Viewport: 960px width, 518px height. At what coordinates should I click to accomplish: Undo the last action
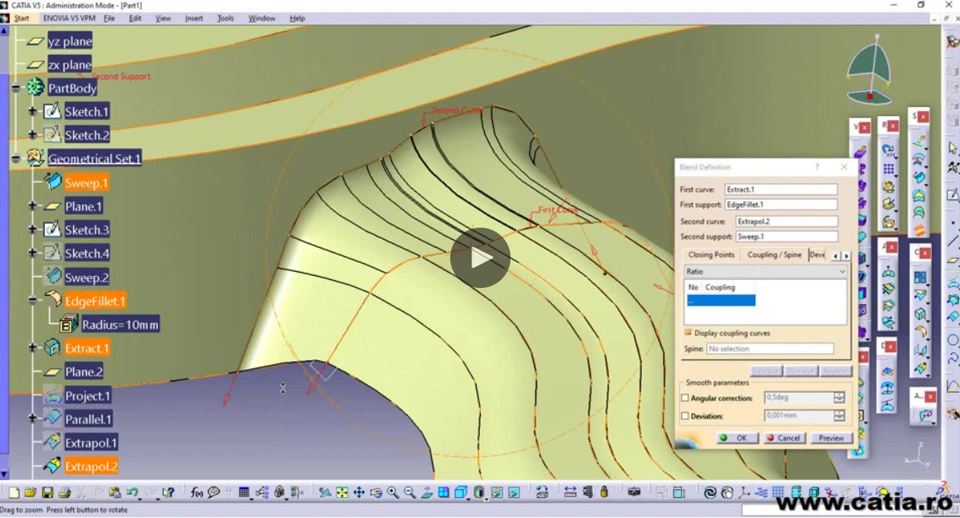[132, 492]
